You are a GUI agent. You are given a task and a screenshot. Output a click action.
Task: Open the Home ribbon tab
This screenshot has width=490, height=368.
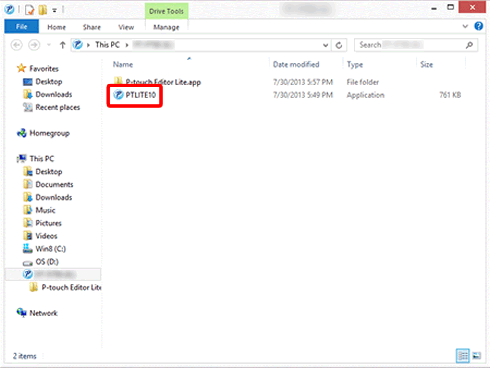click(56, 27)
